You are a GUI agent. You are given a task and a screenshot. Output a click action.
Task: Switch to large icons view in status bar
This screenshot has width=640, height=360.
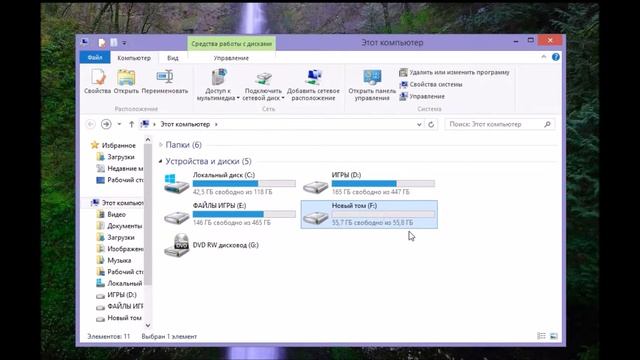(553, 336)
